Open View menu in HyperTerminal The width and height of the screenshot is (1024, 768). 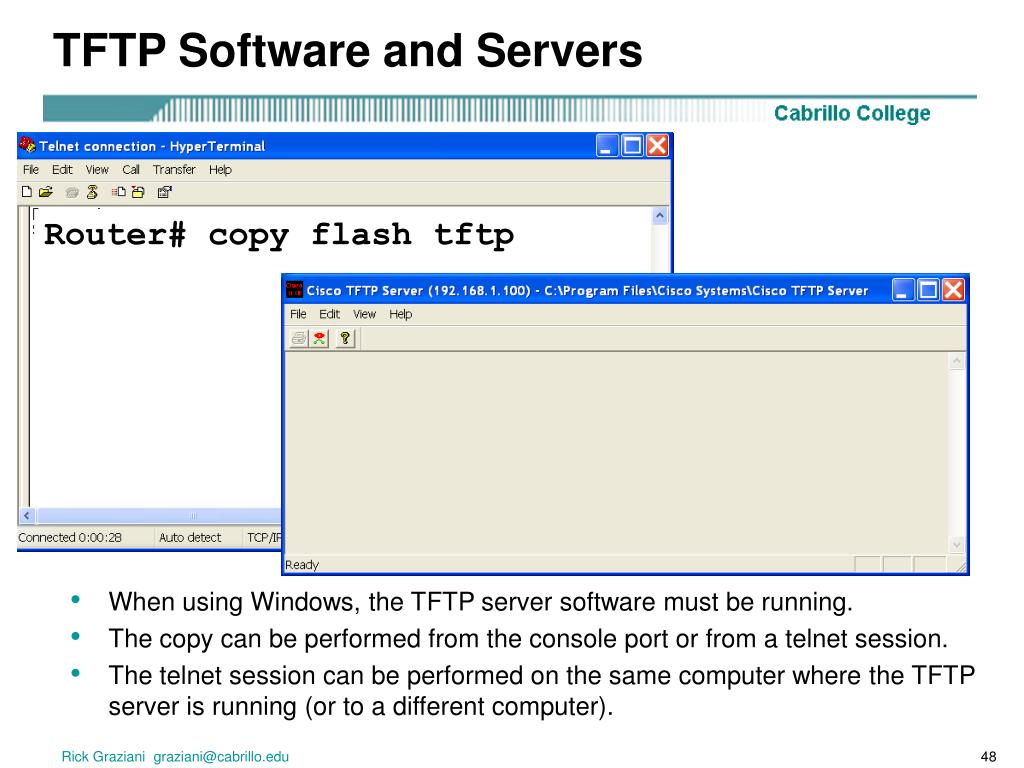97,170
